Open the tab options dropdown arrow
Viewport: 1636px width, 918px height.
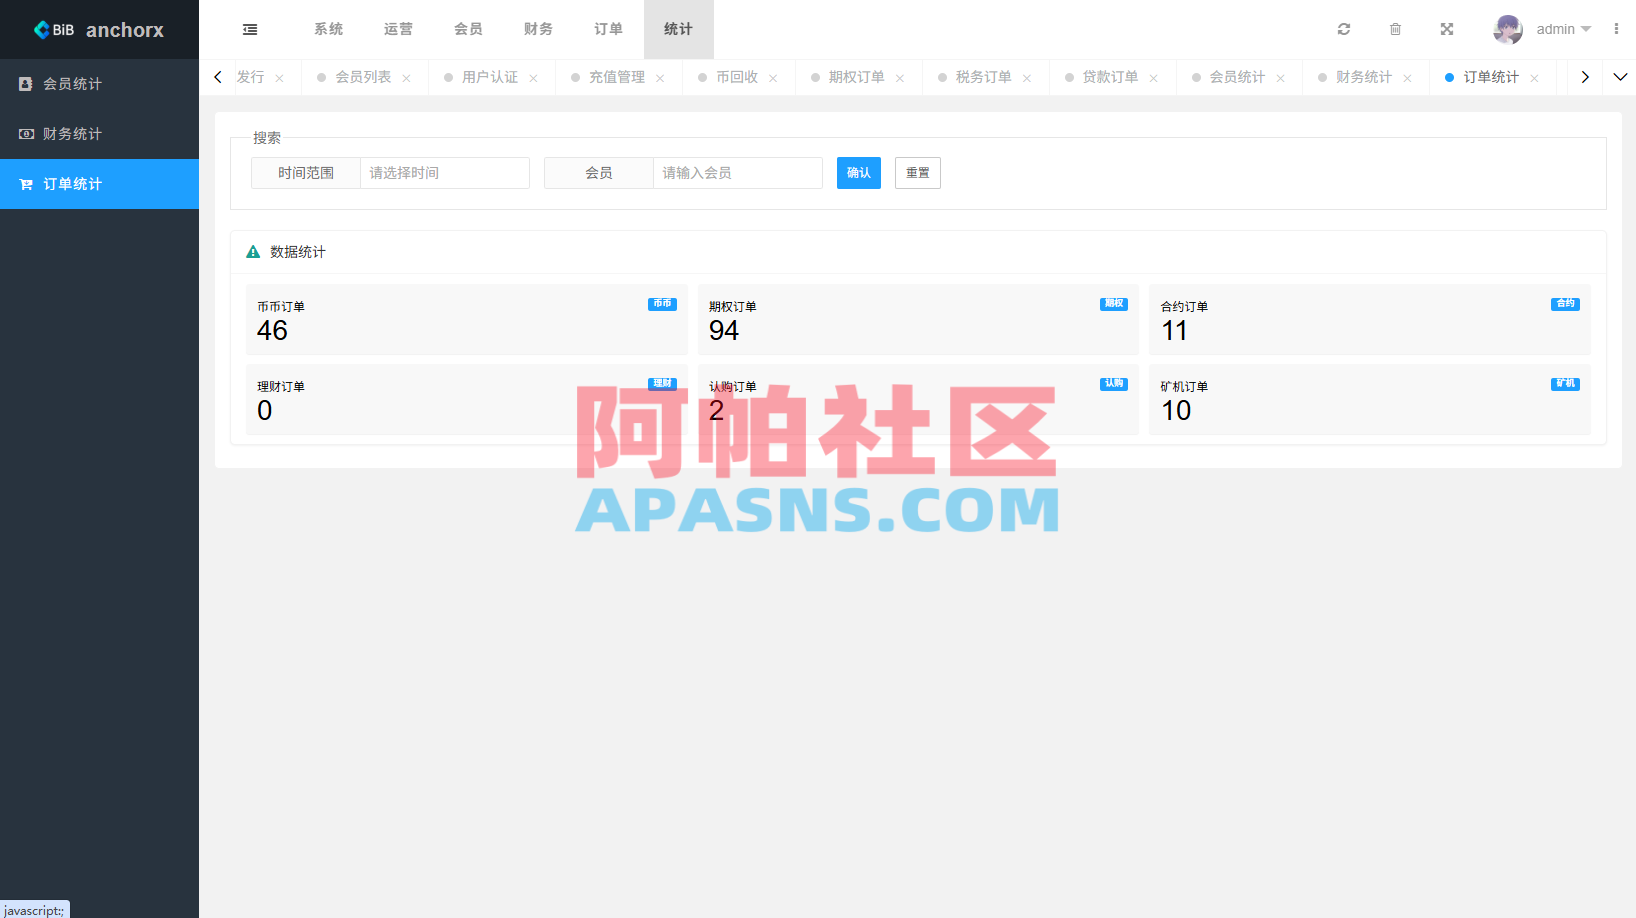click(1620, 77)
